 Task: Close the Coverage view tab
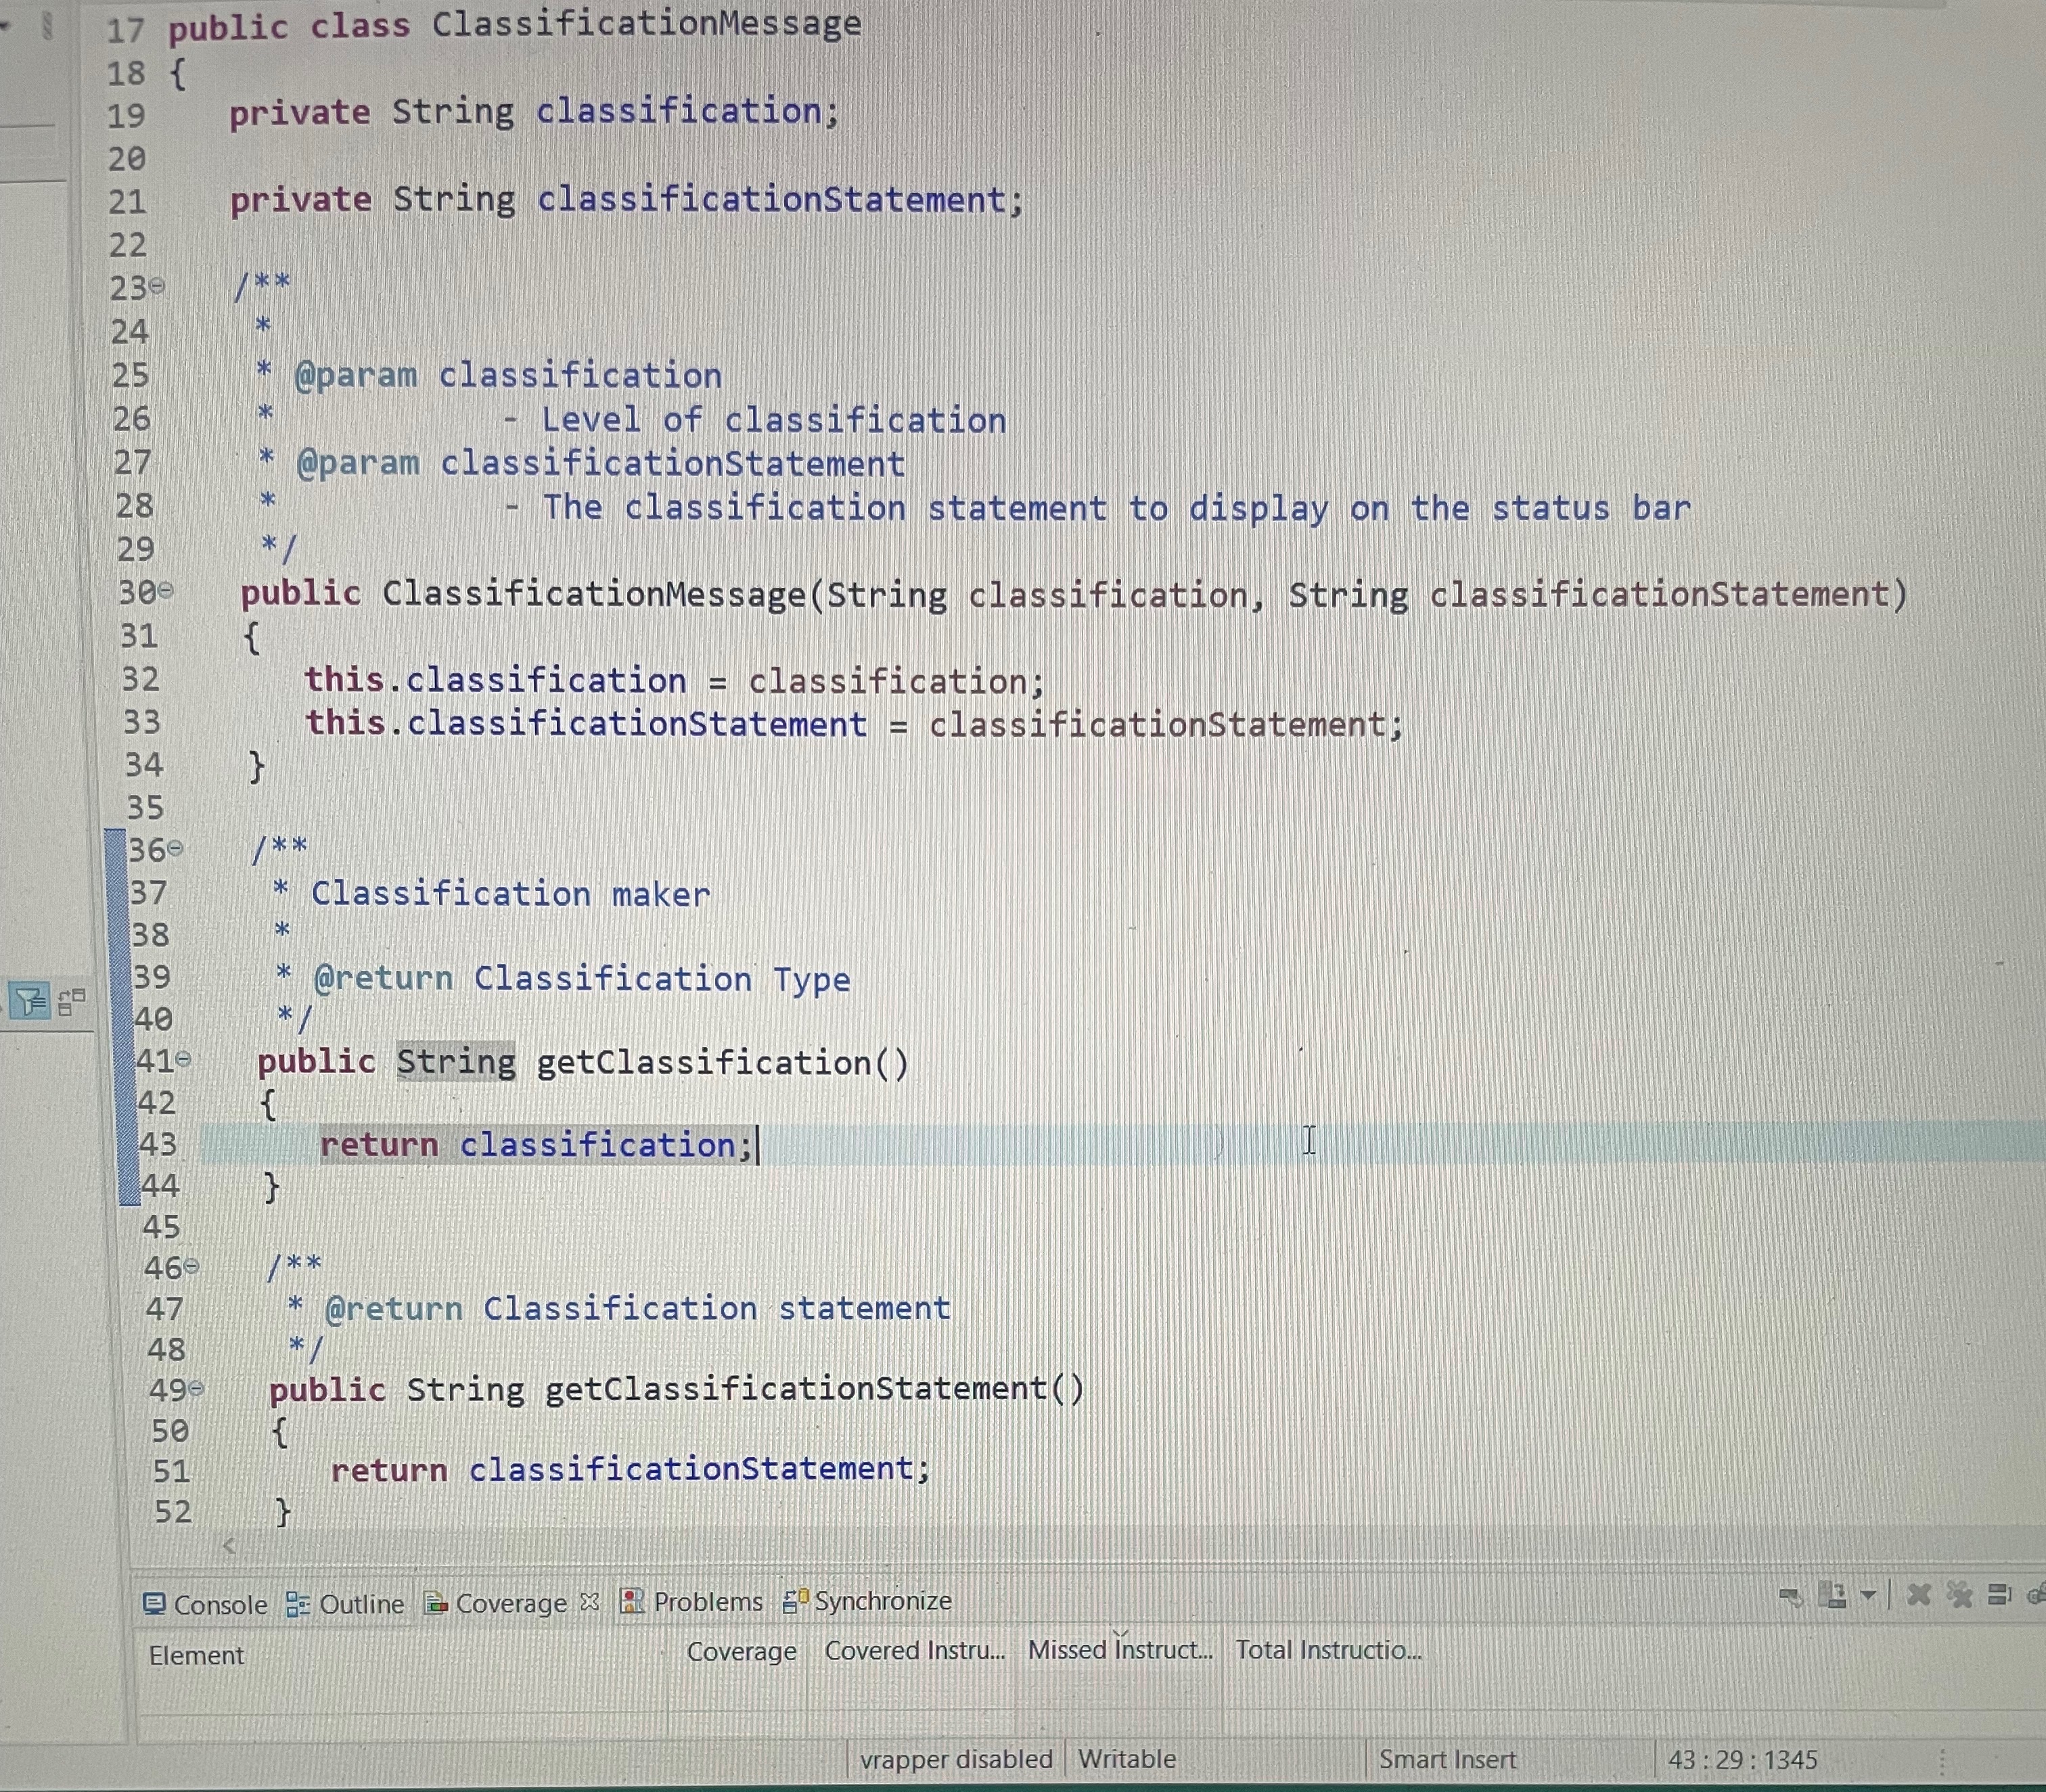590,1602
